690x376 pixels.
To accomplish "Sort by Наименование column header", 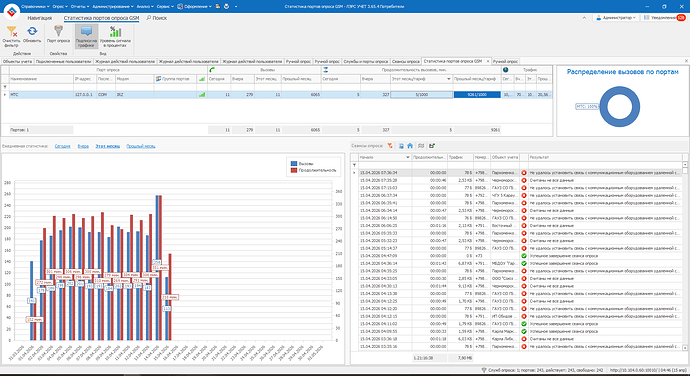I will tap(41, 79).
